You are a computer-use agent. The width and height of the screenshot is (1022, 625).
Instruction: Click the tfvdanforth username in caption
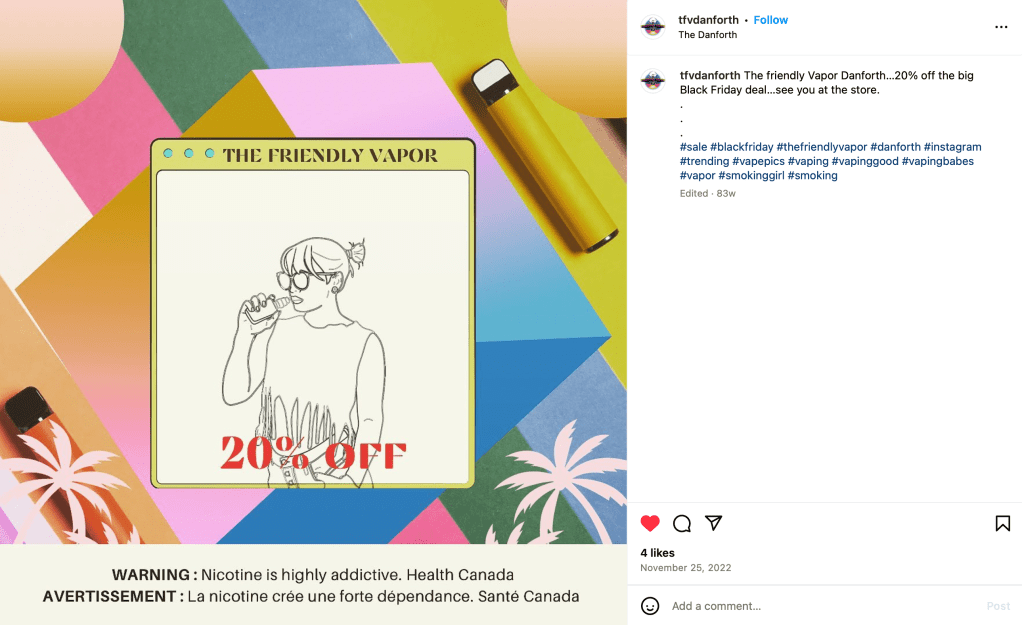[x=710, y=76]
